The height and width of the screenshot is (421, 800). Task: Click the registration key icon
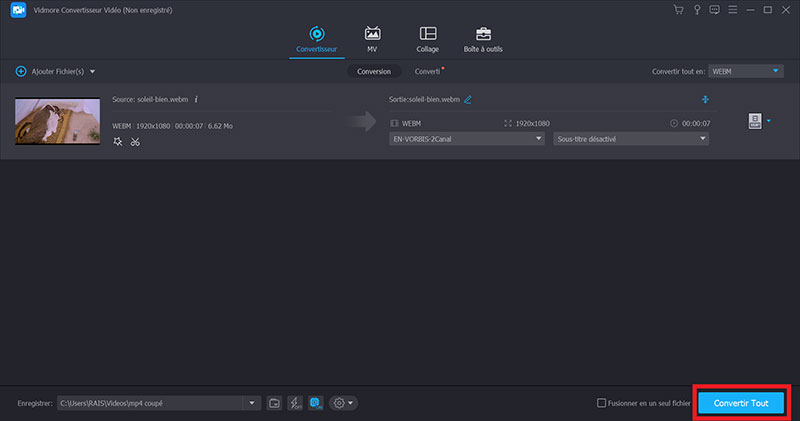pos(697,10)
